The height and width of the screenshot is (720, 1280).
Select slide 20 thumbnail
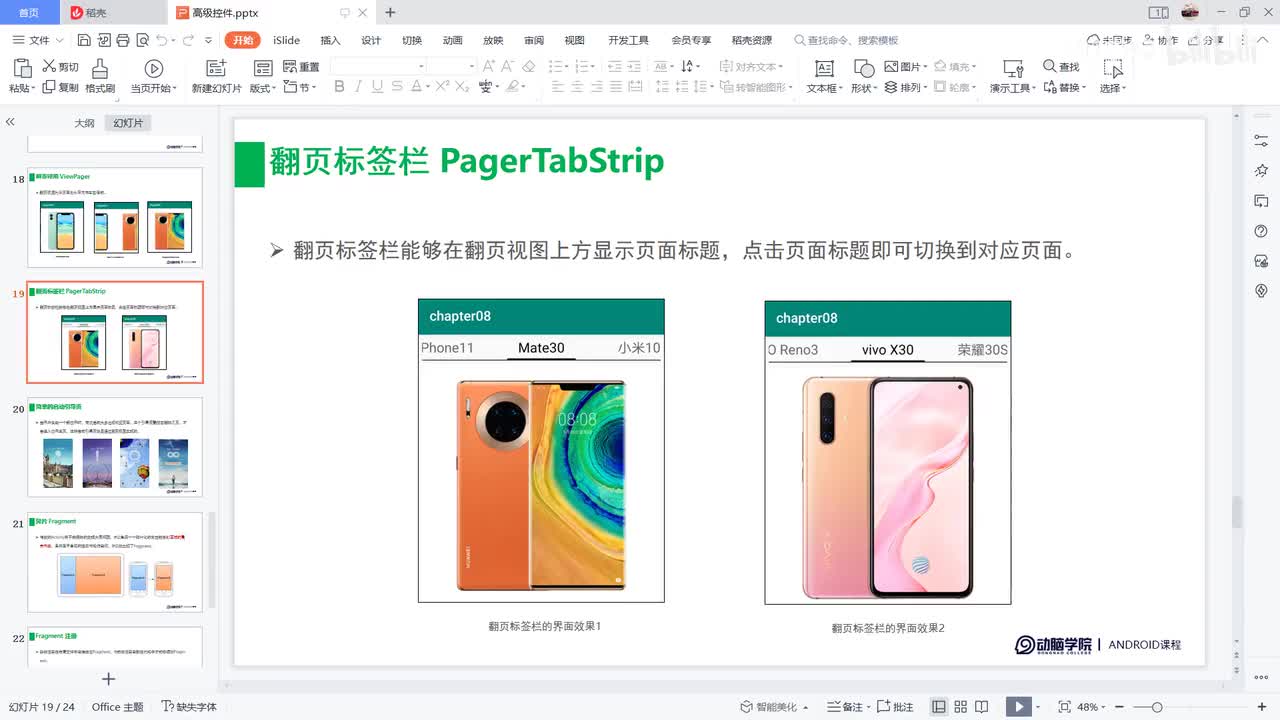tap(115, 447)
